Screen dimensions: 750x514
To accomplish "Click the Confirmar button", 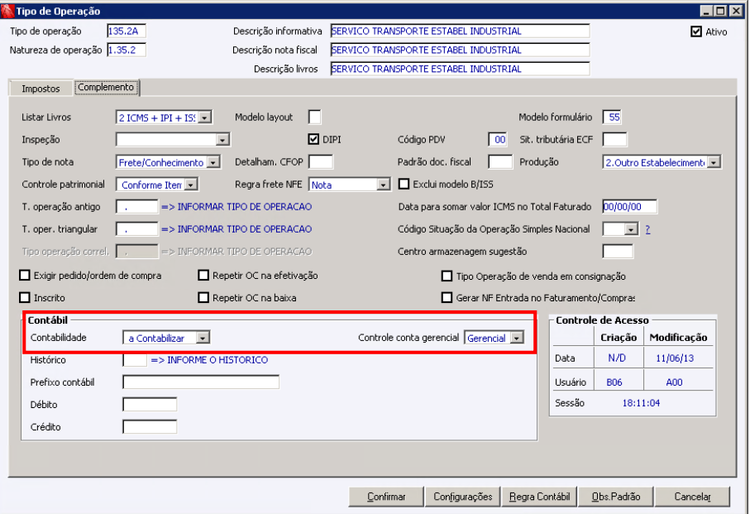I will [386, 497].
